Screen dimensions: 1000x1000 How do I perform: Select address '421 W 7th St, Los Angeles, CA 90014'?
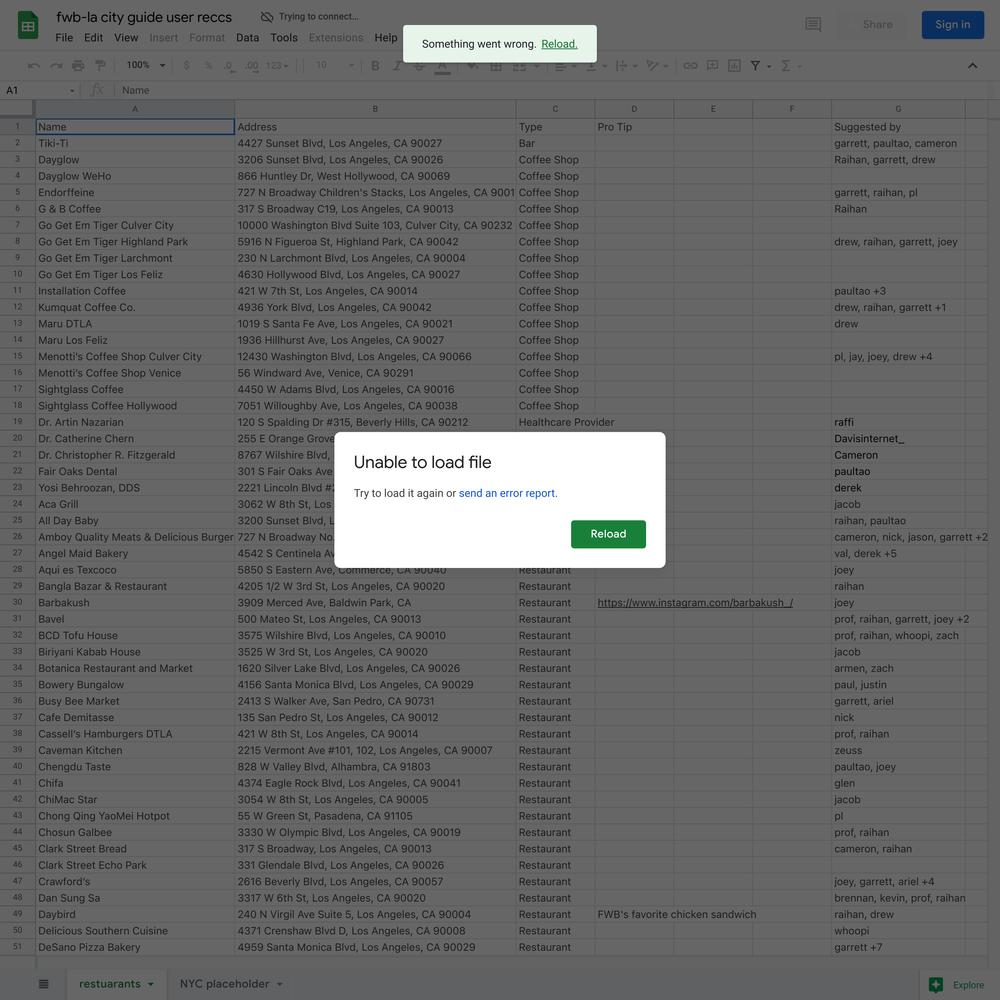coord(375,291)
